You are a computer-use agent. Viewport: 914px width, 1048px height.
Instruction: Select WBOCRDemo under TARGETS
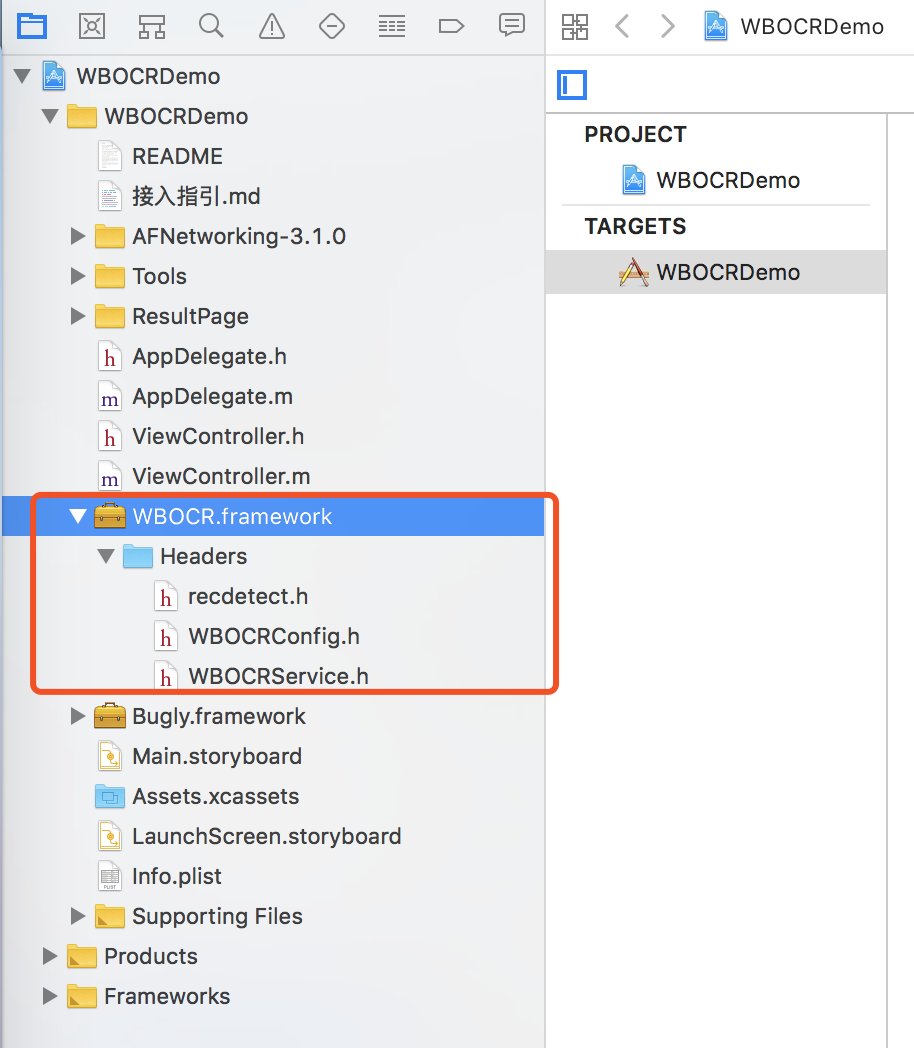point(716,272)
